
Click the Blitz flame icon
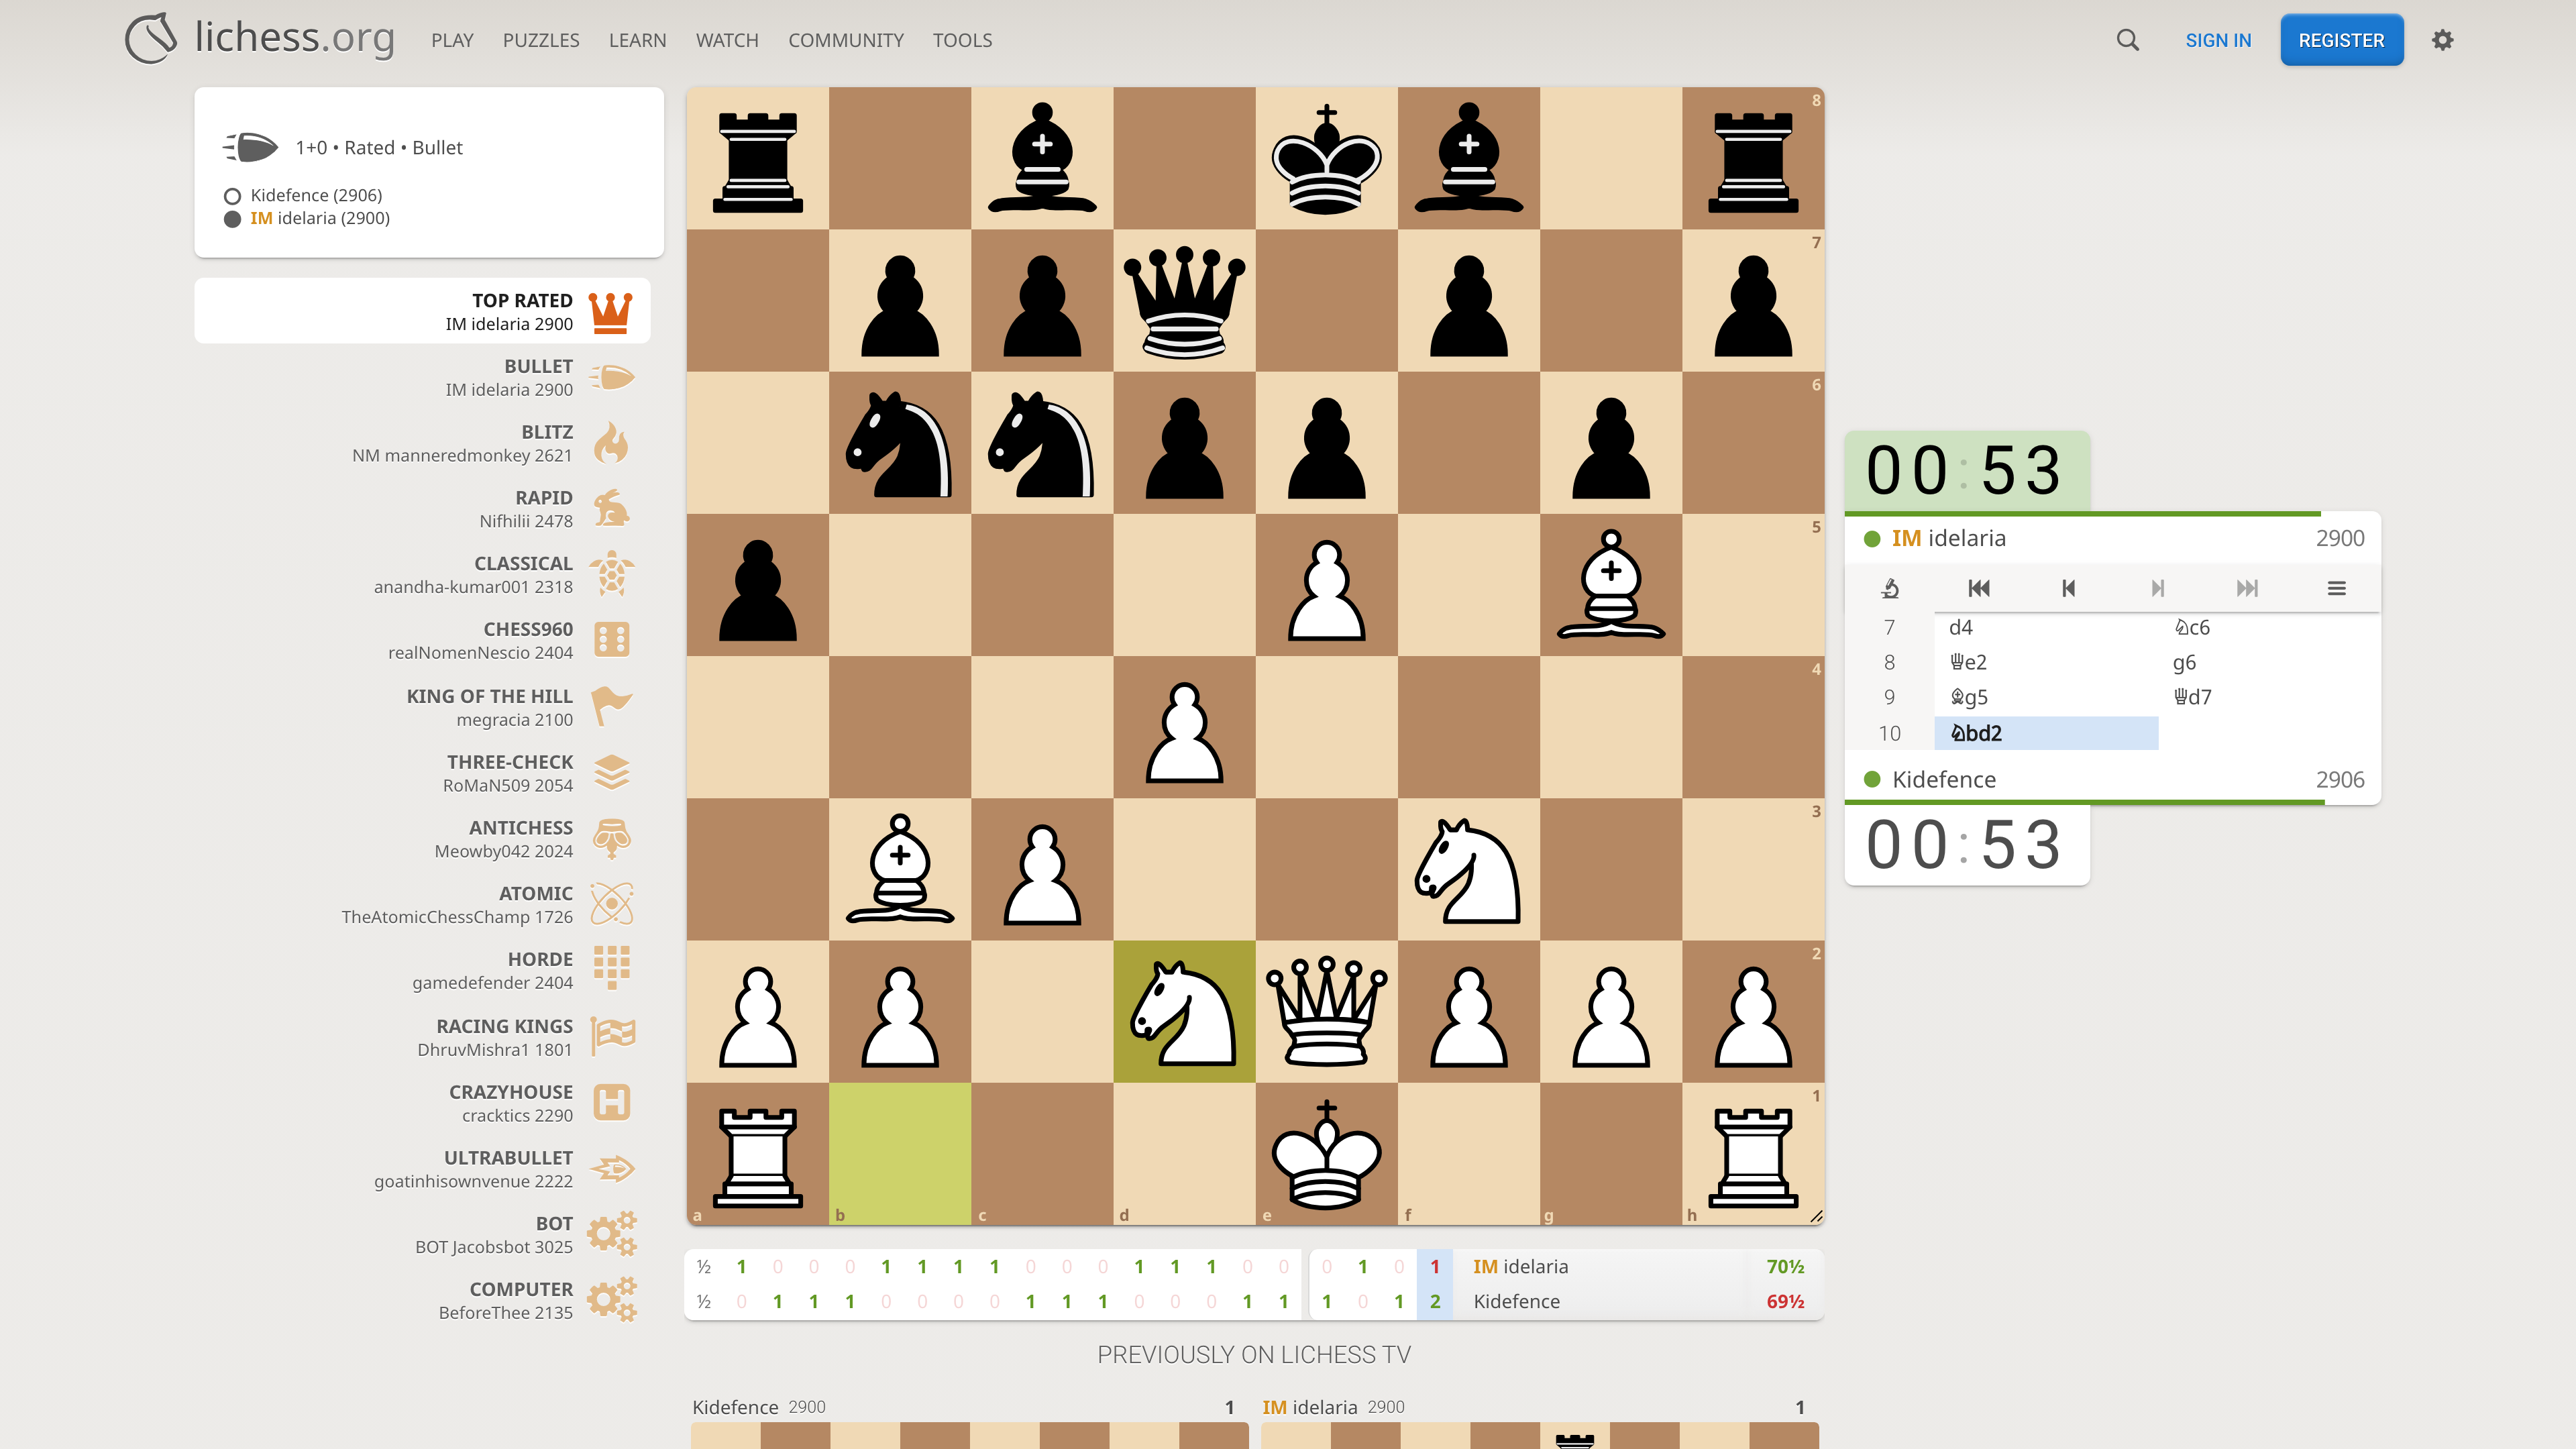point(611,443)
